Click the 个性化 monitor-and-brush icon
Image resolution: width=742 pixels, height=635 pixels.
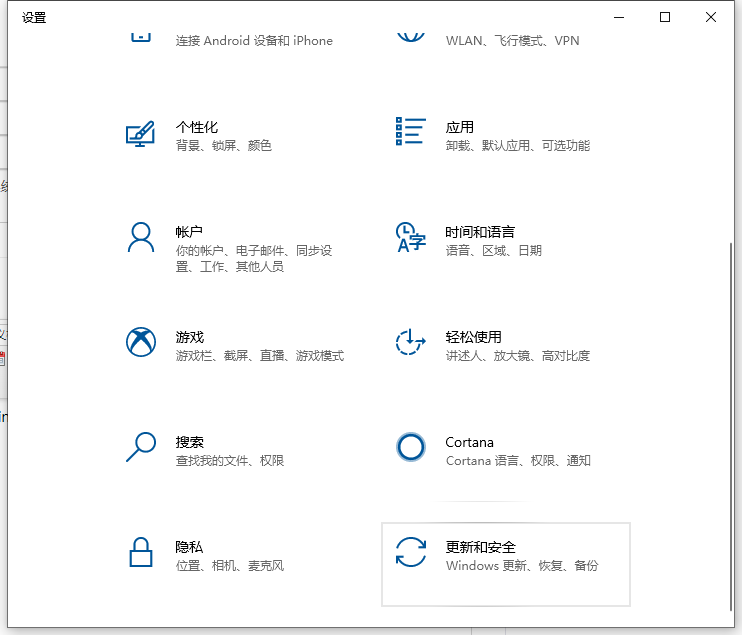[140, 135]
